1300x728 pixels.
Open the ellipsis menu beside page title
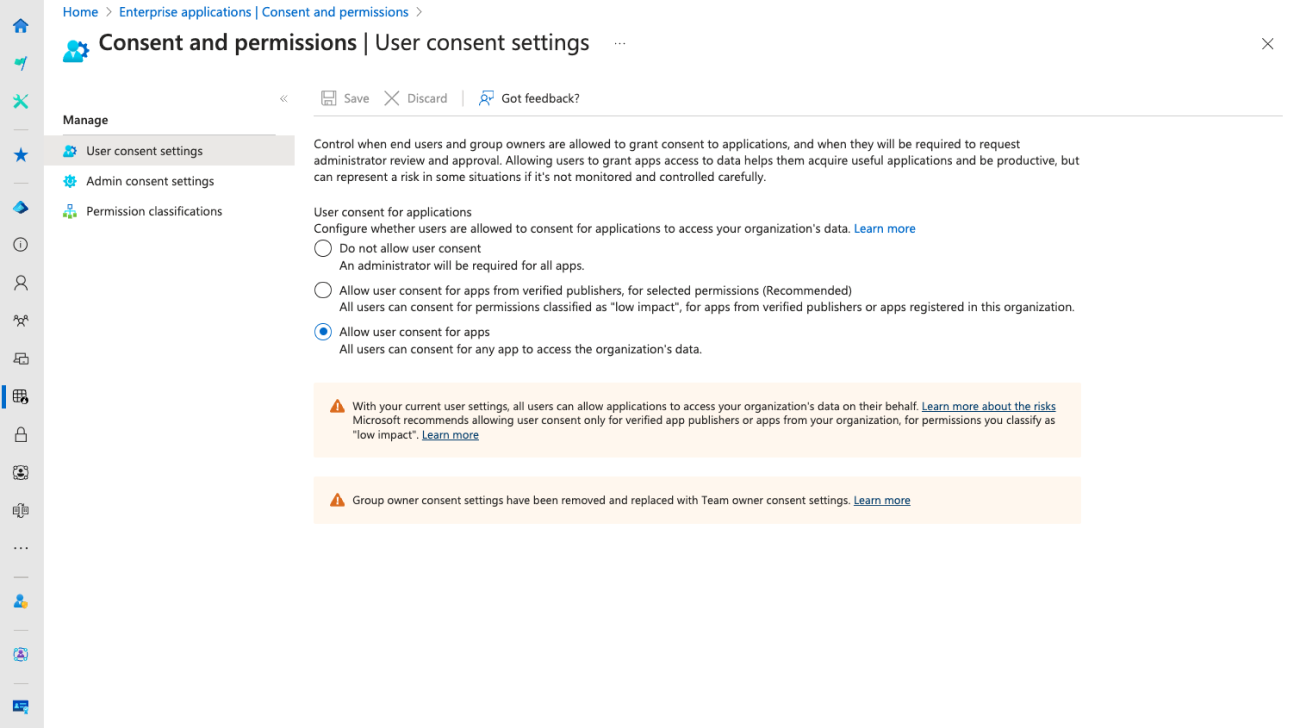point(620,44)
